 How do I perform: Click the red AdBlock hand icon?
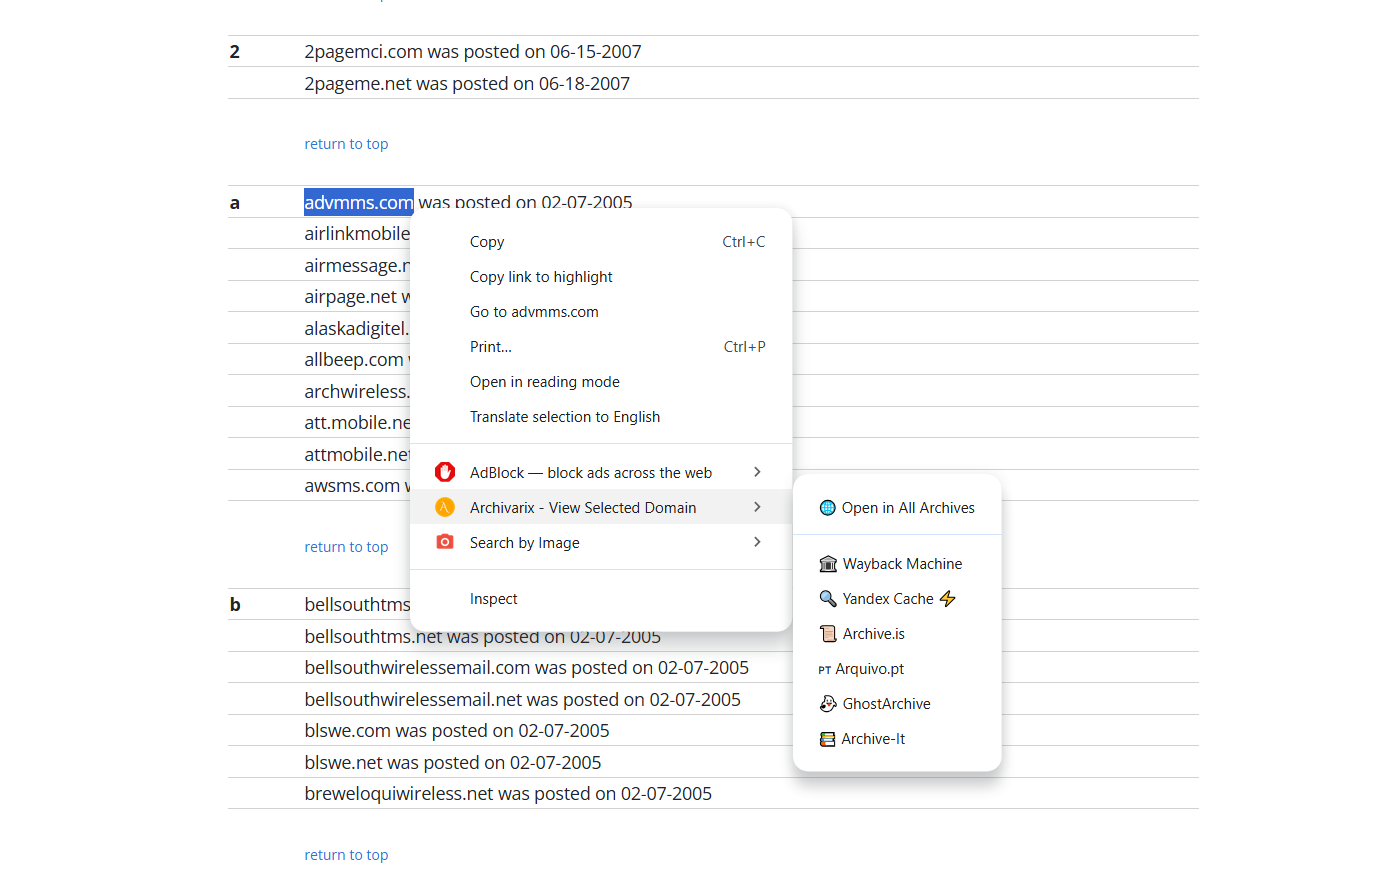click(x=445, y=472)
